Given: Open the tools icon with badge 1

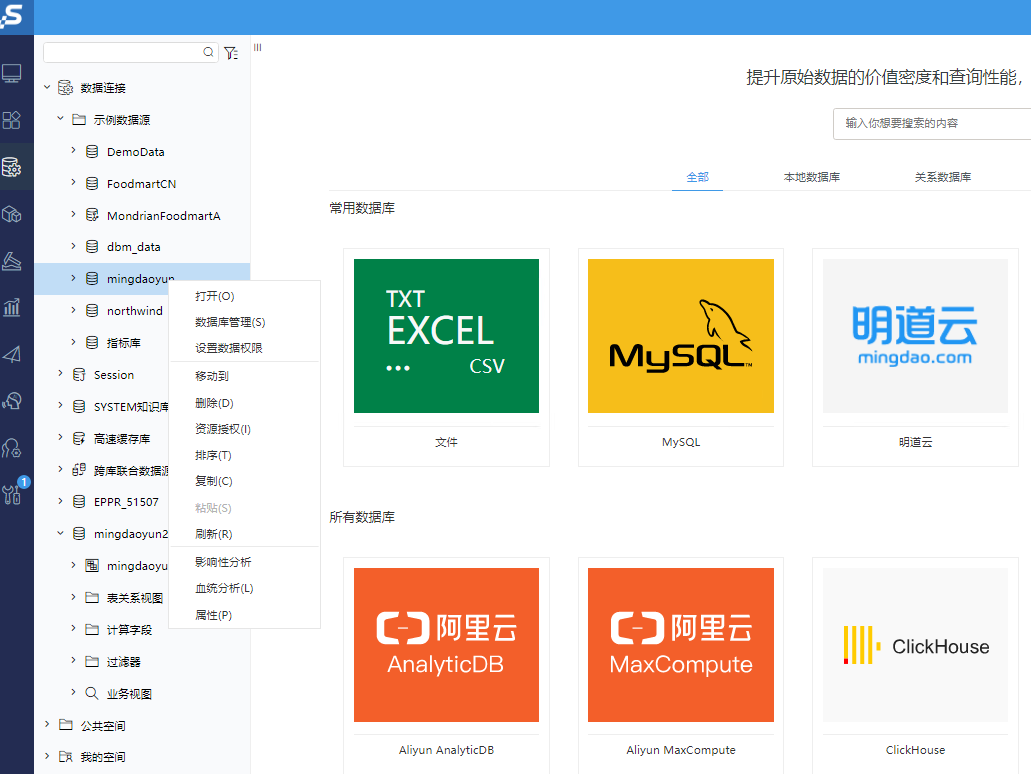Looking at the screenshot, I should (12, 493).
